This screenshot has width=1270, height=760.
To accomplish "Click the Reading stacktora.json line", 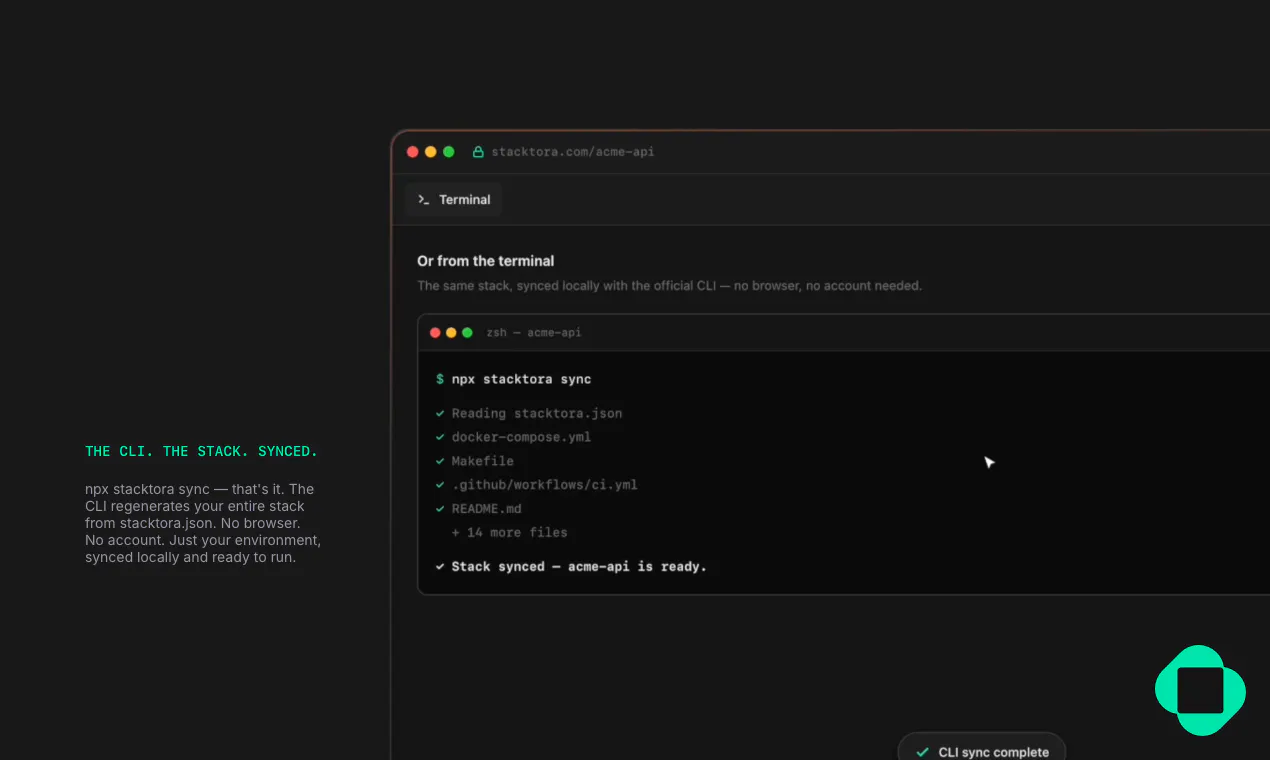I will 537,413.
